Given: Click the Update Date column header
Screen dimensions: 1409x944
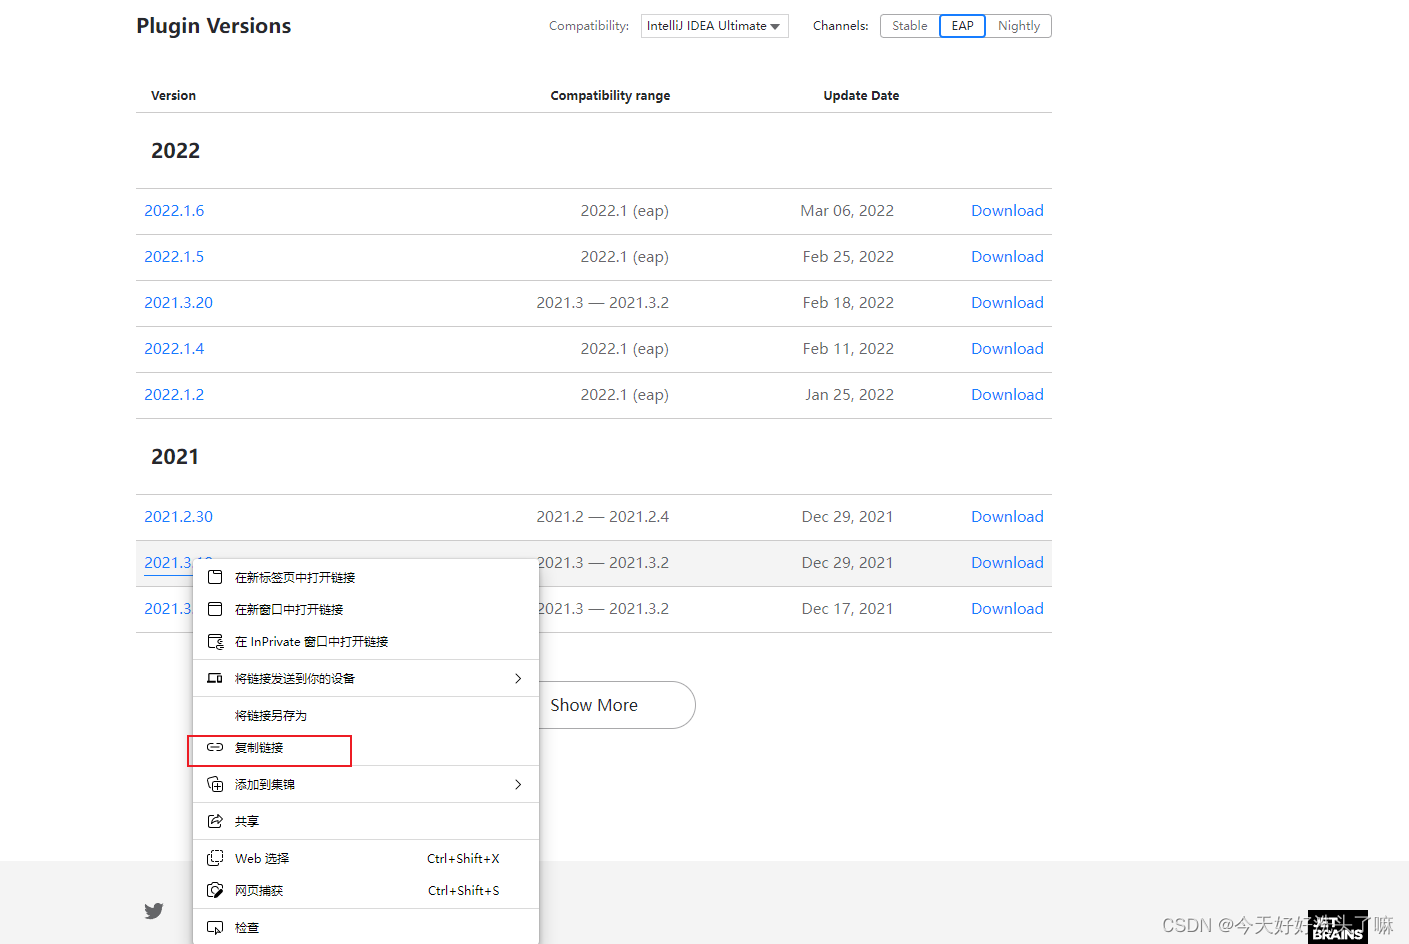Looking at the screenshot, I should [861, 95].
